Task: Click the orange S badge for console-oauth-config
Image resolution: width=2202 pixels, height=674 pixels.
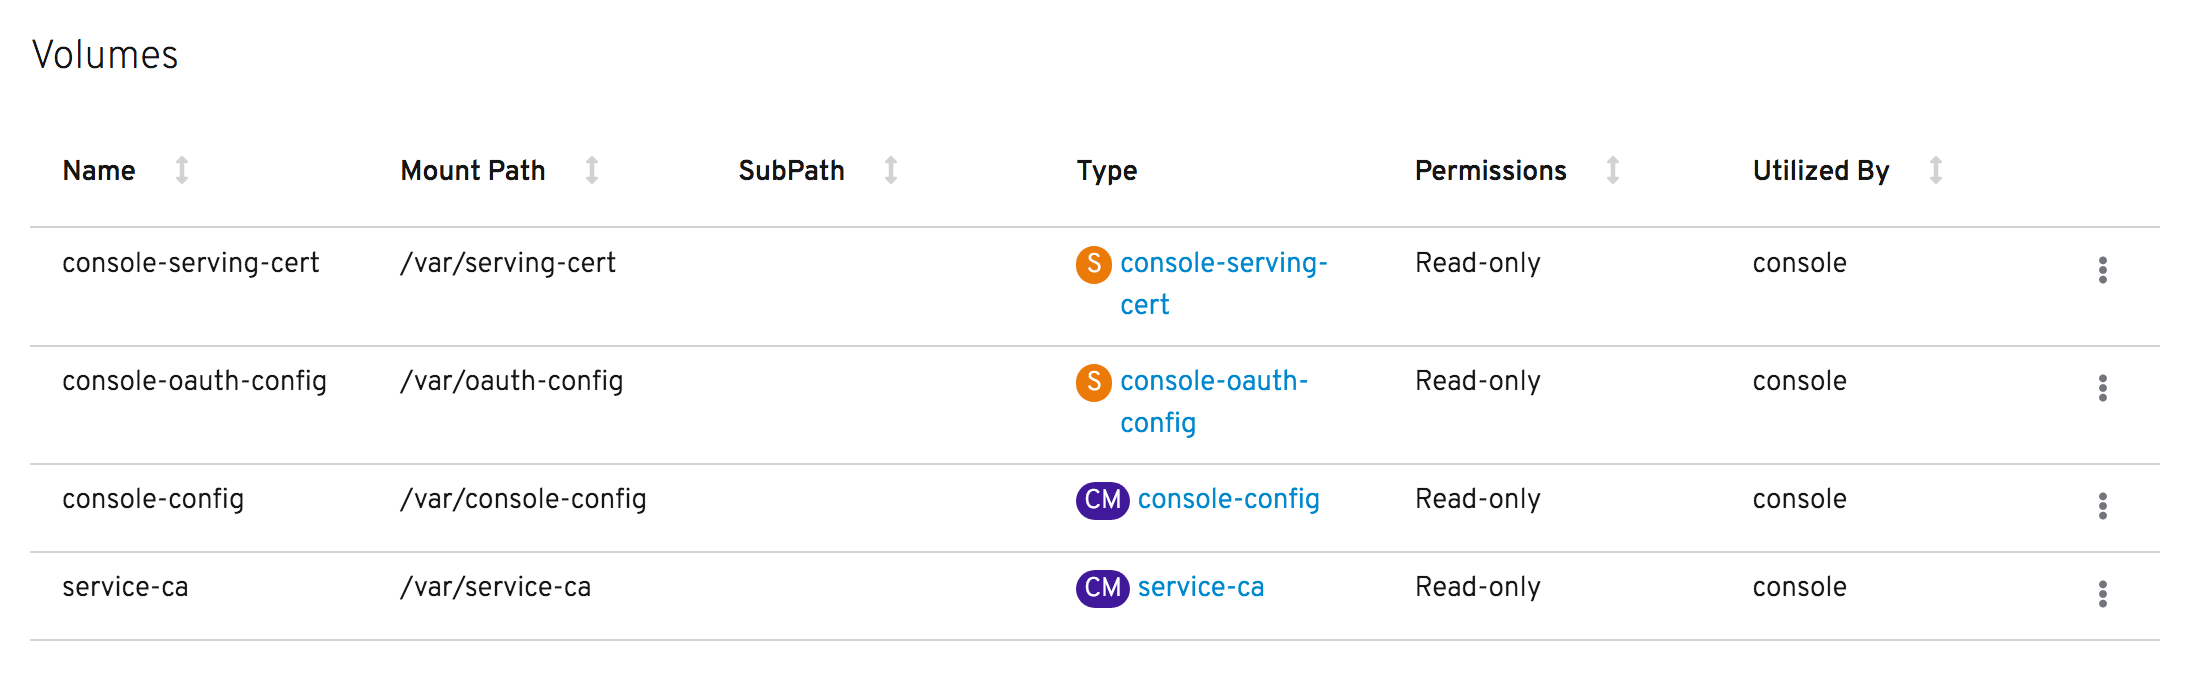Action: click(x=1093, y=382)
